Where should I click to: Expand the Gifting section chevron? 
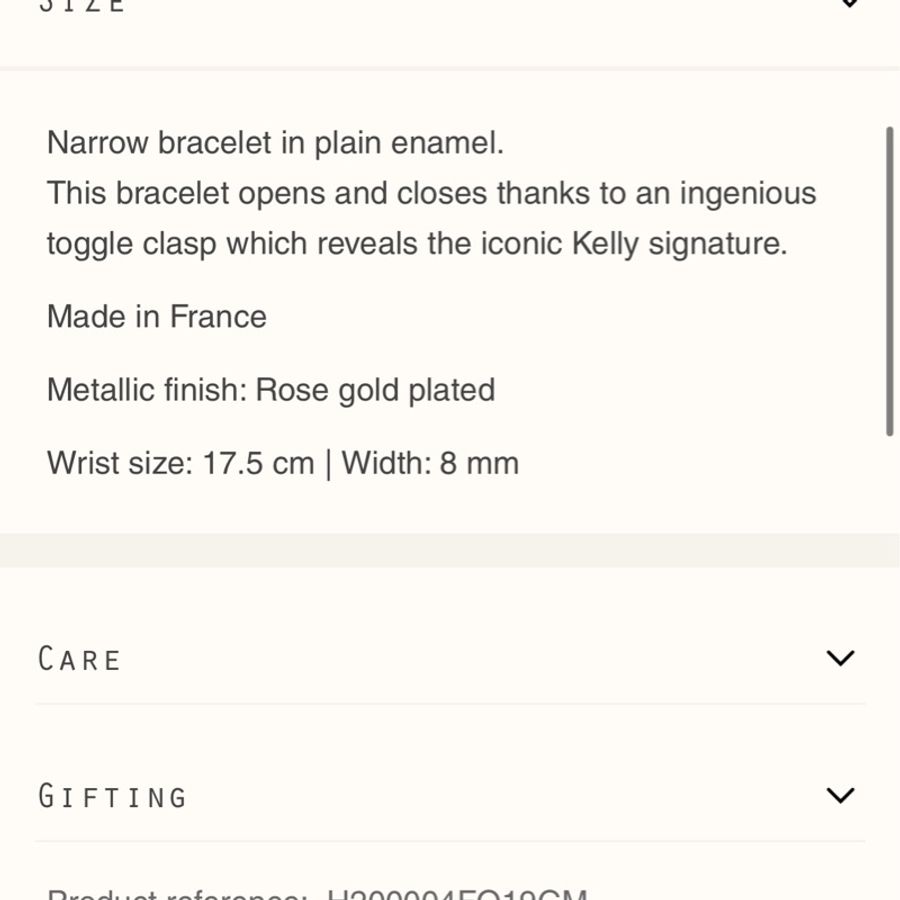point(840,796)
